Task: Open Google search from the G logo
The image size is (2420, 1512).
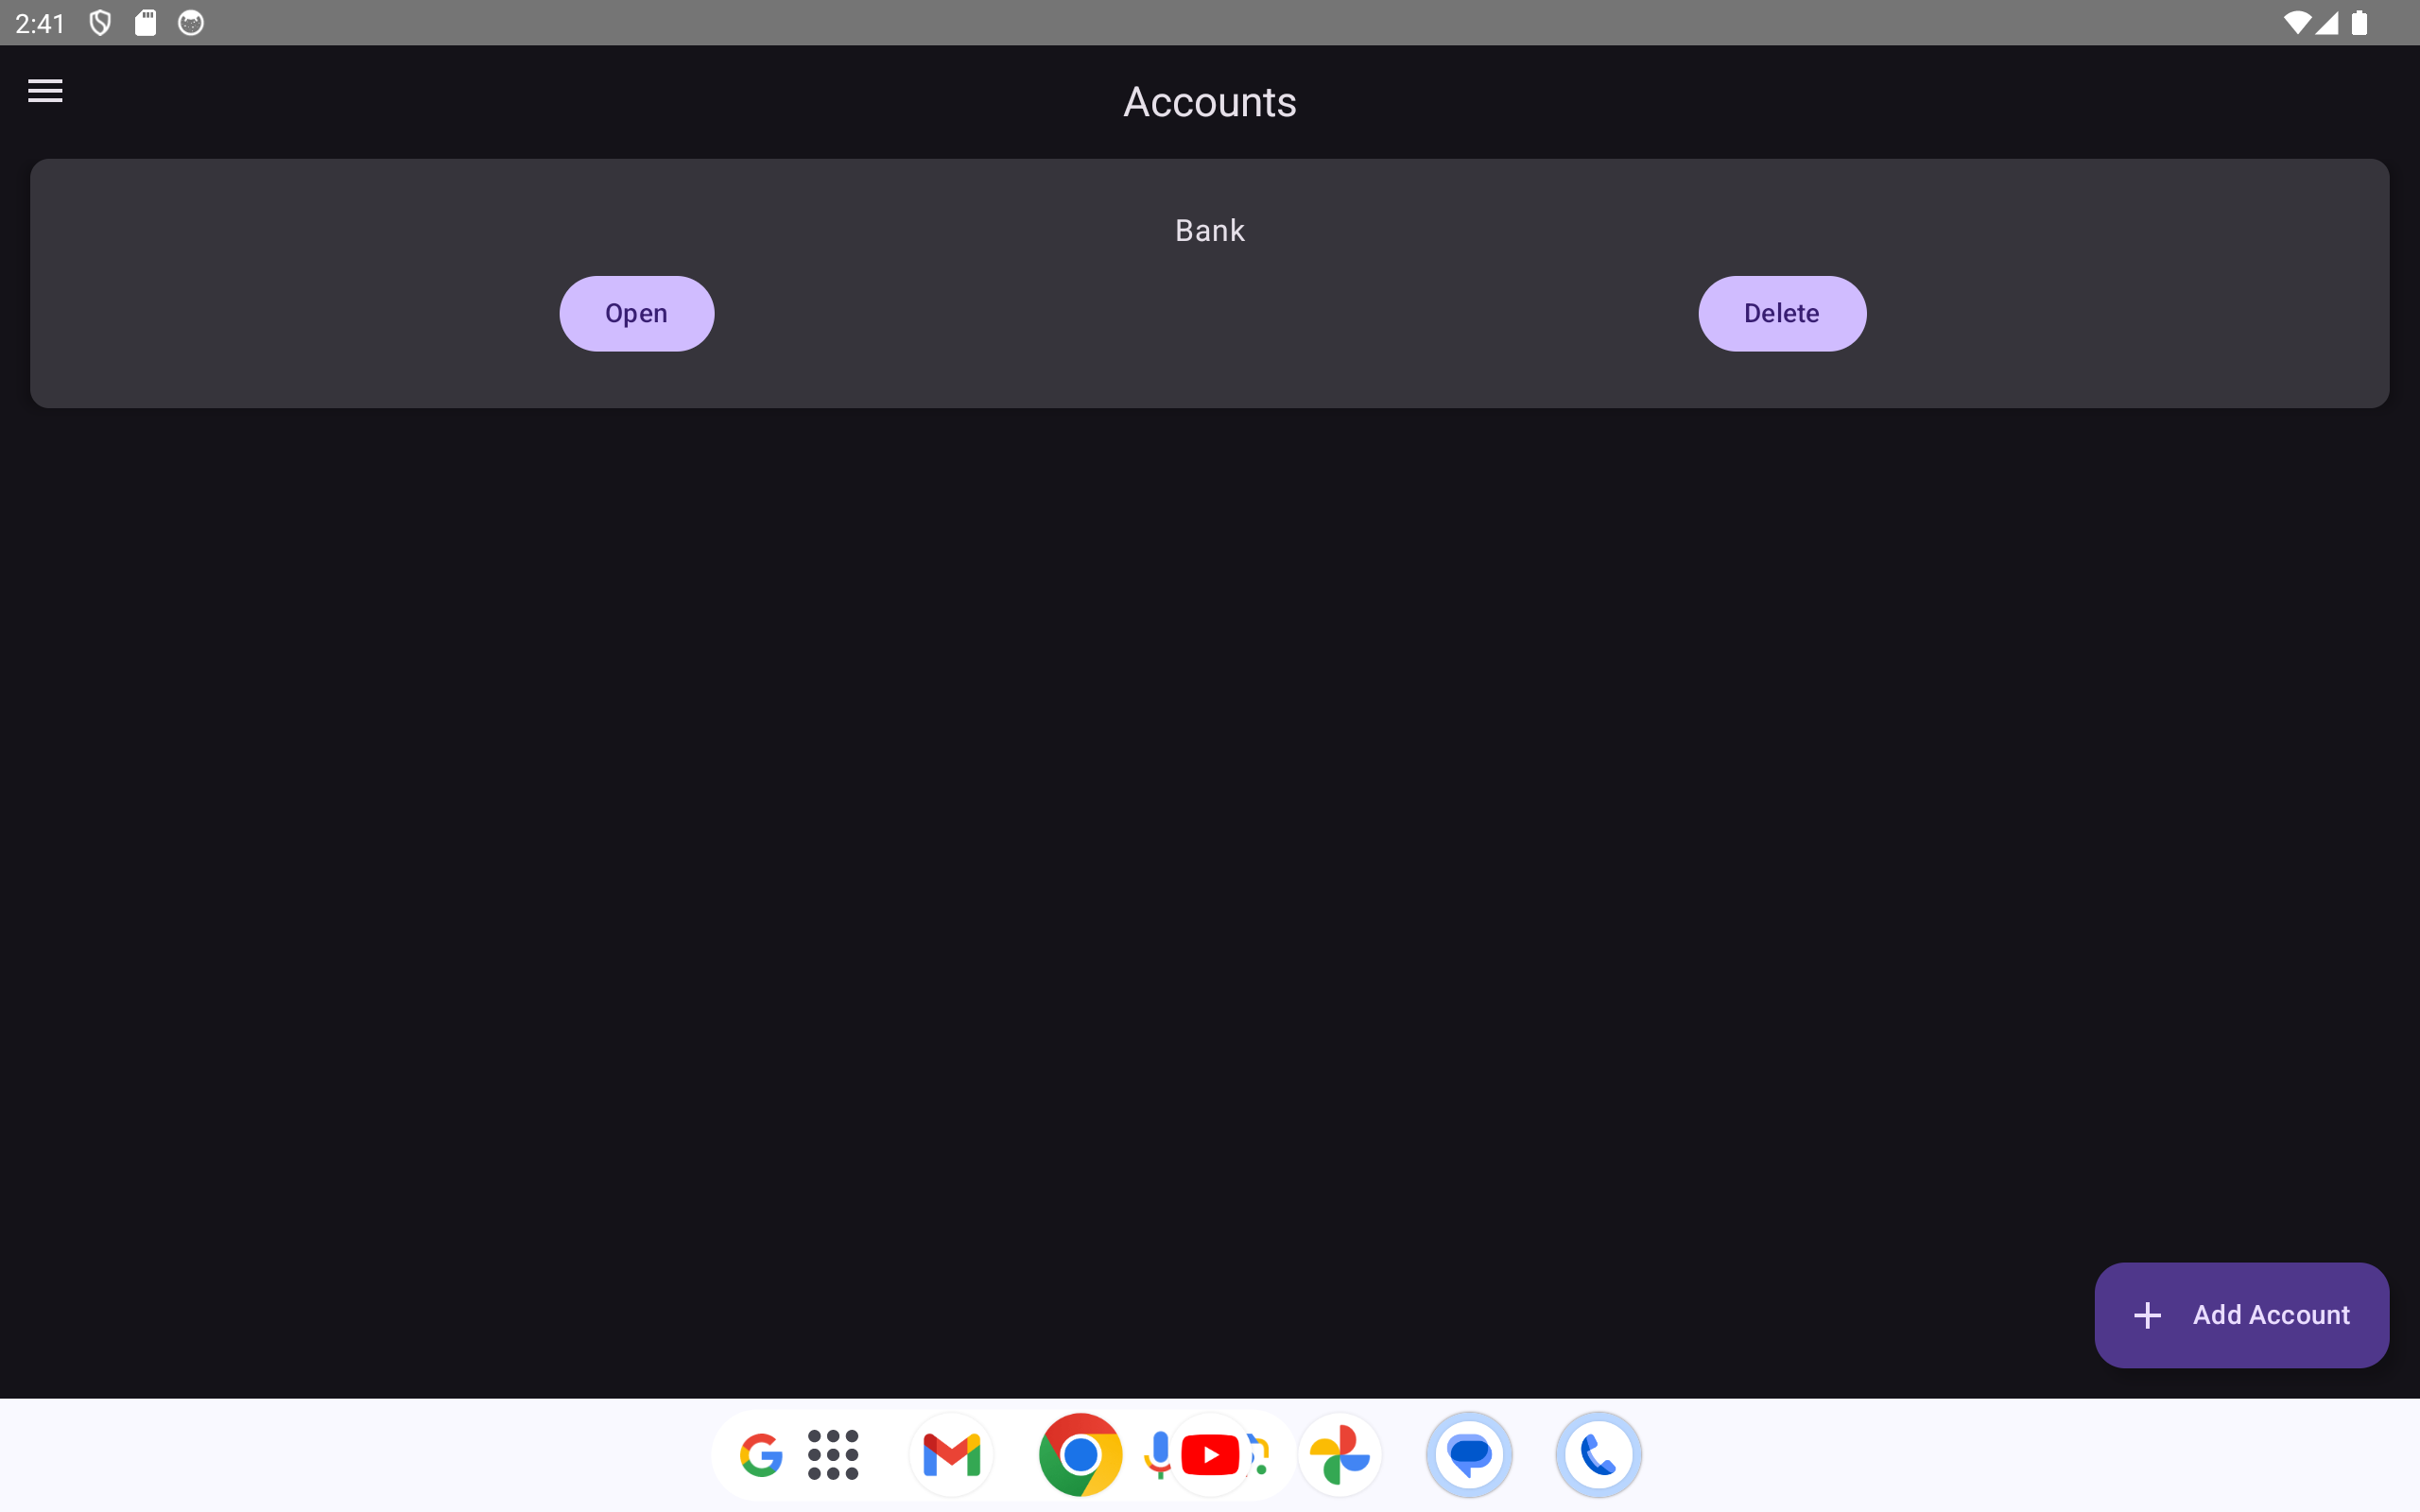Action: [760, 1454]
